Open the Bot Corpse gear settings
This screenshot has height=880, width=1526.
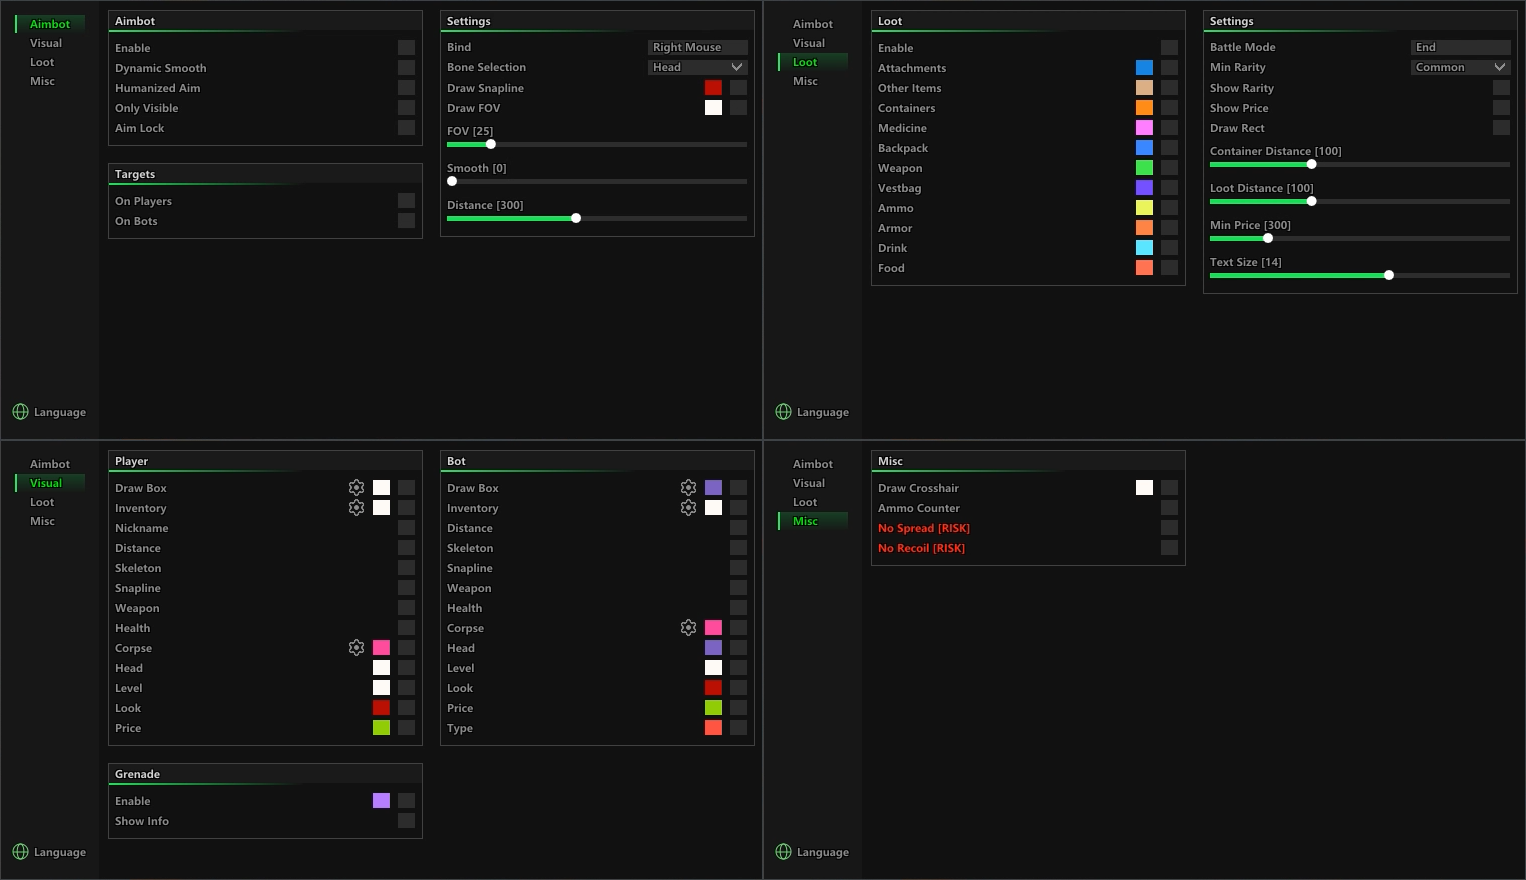pos(688,628)
